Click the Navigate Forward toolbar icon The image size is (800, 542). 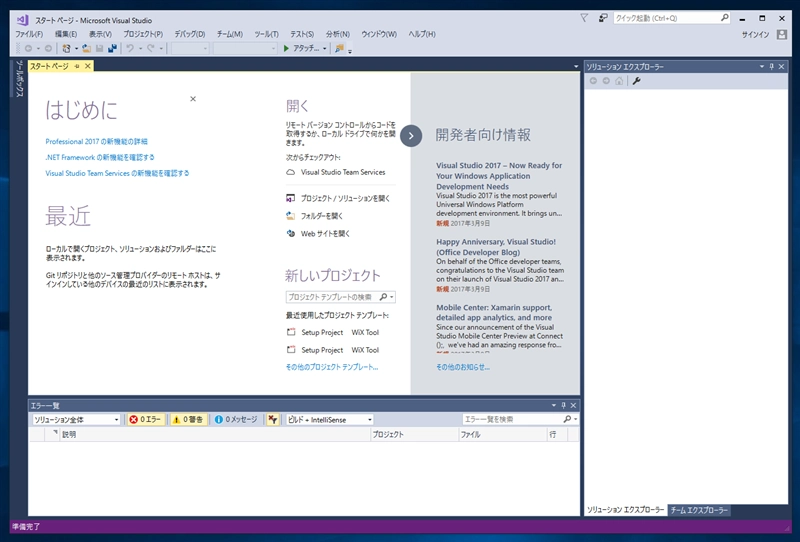[48, 48]
